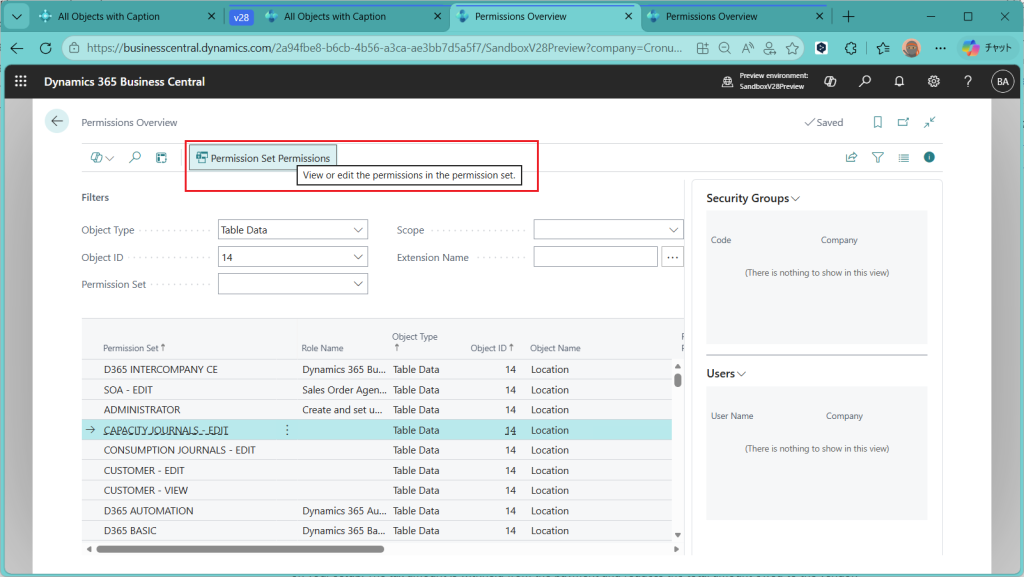Click the notifications bell icon
The height and width of the screenshot is (577, 1024).
tap(899, 82)
